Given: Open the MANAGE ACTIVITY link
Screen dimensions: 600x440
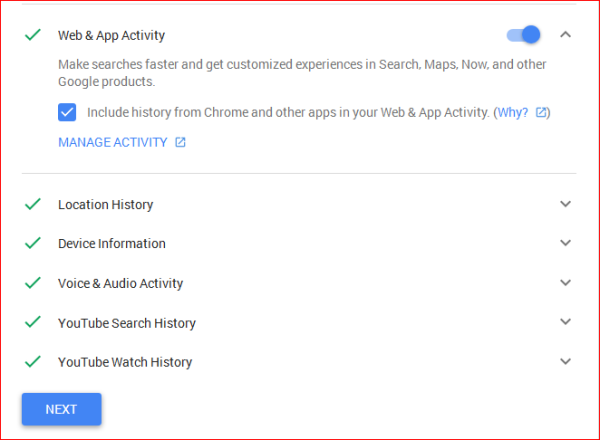Looking at the screenshot, I should tap(112, 142).
